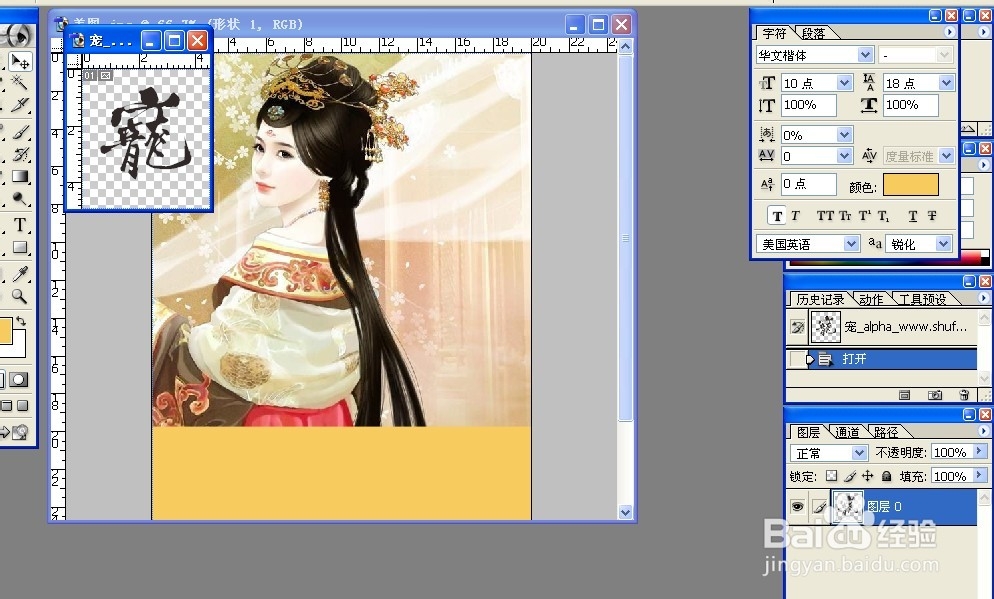Click the baseline shift 0 点 field
This screenshot has width=994, height=599.
(808, 184)
